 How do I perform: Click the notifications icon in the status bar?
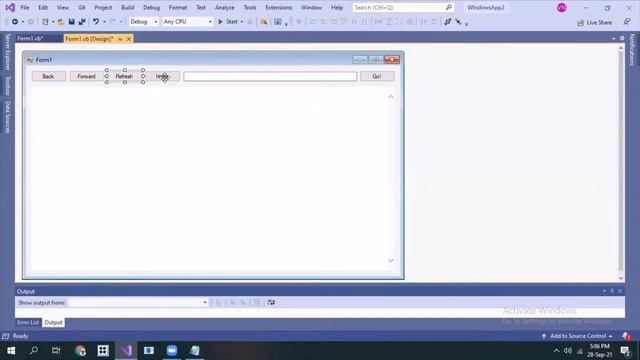(627, 336)
